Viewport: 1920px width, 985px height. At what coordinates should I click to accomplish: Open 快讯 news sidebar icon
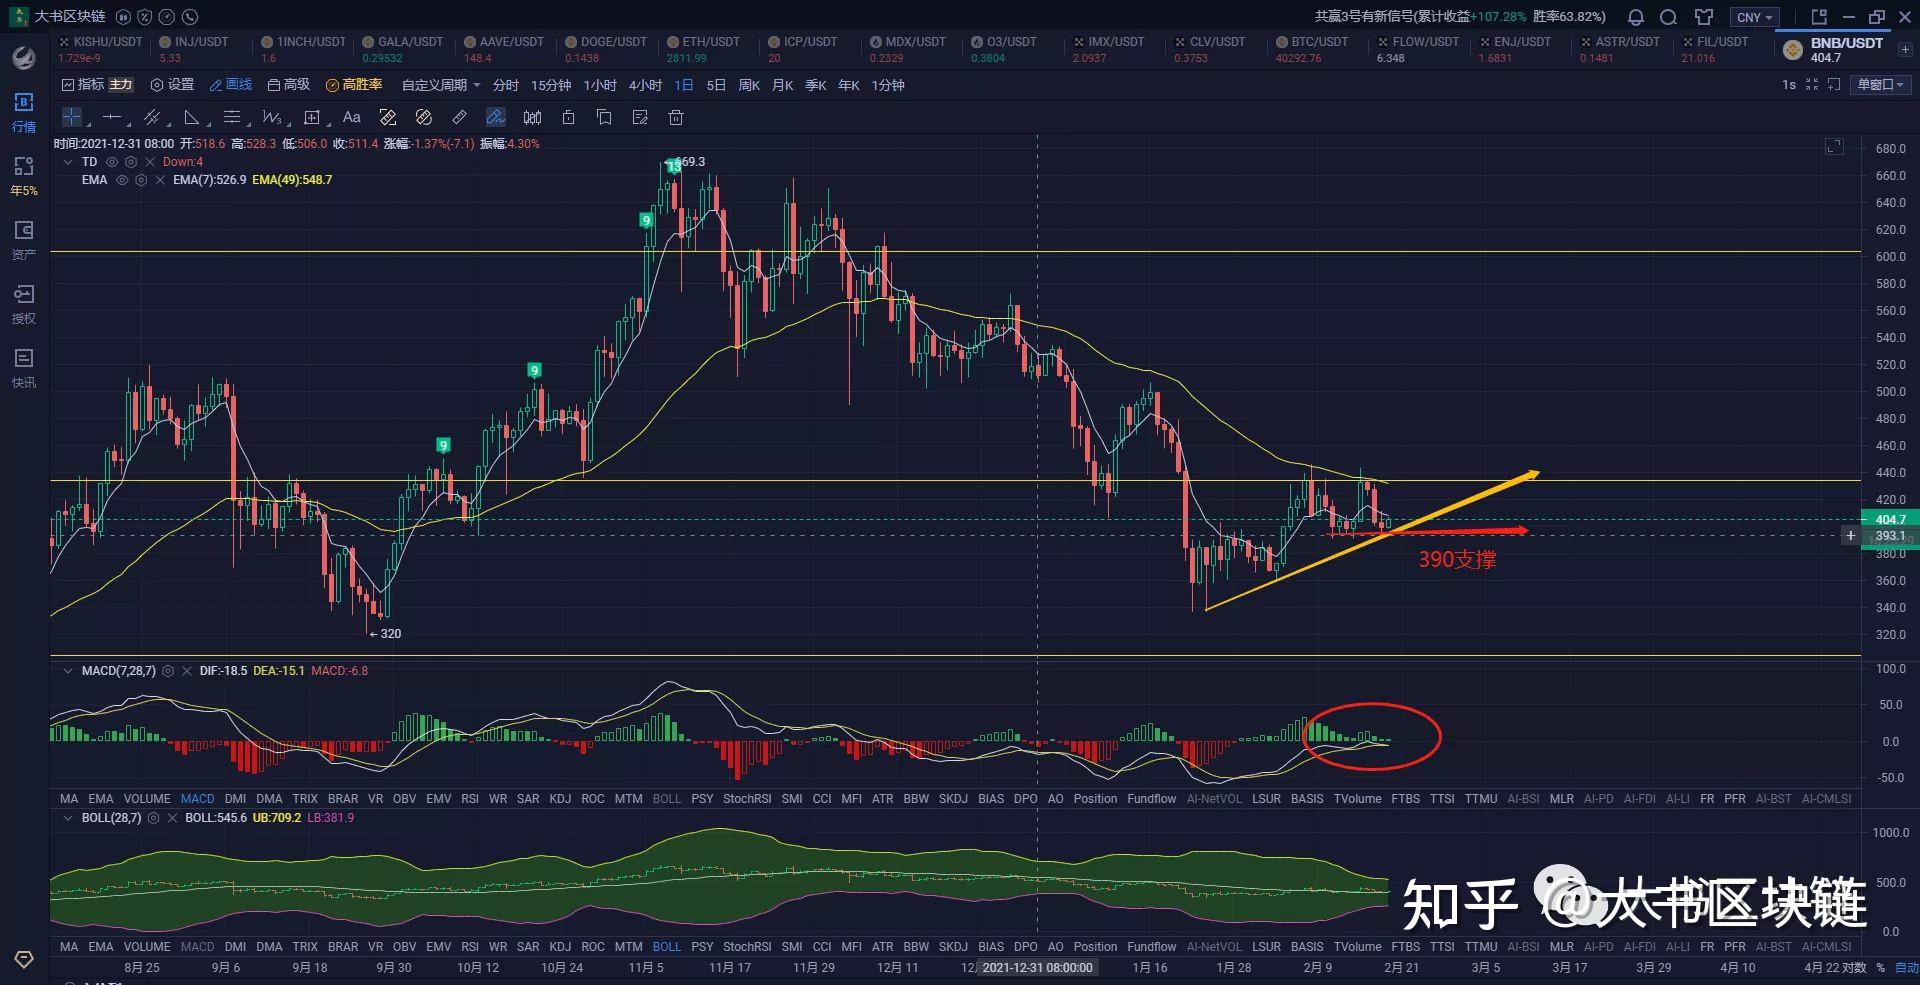pos(24,367)
